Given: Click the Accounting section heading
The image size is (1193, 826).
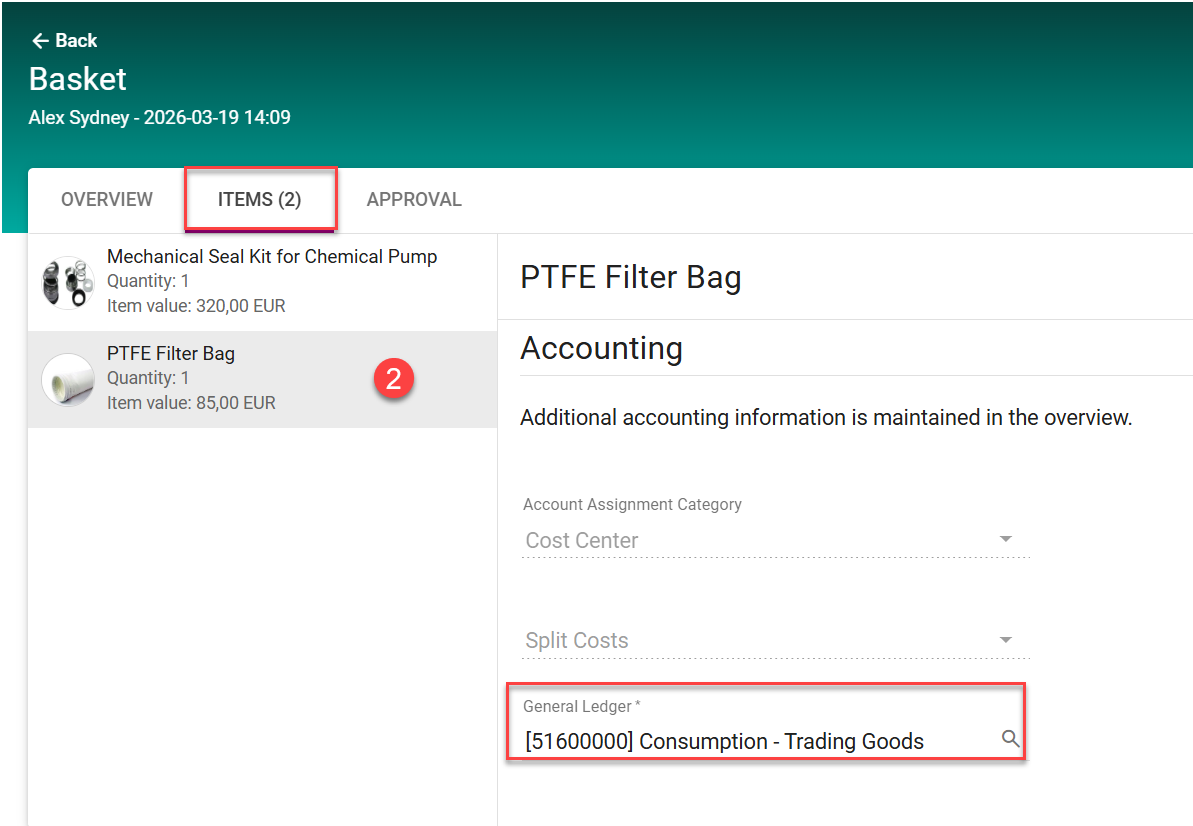Looking at the screenshot, I should (x=601, y=348).
